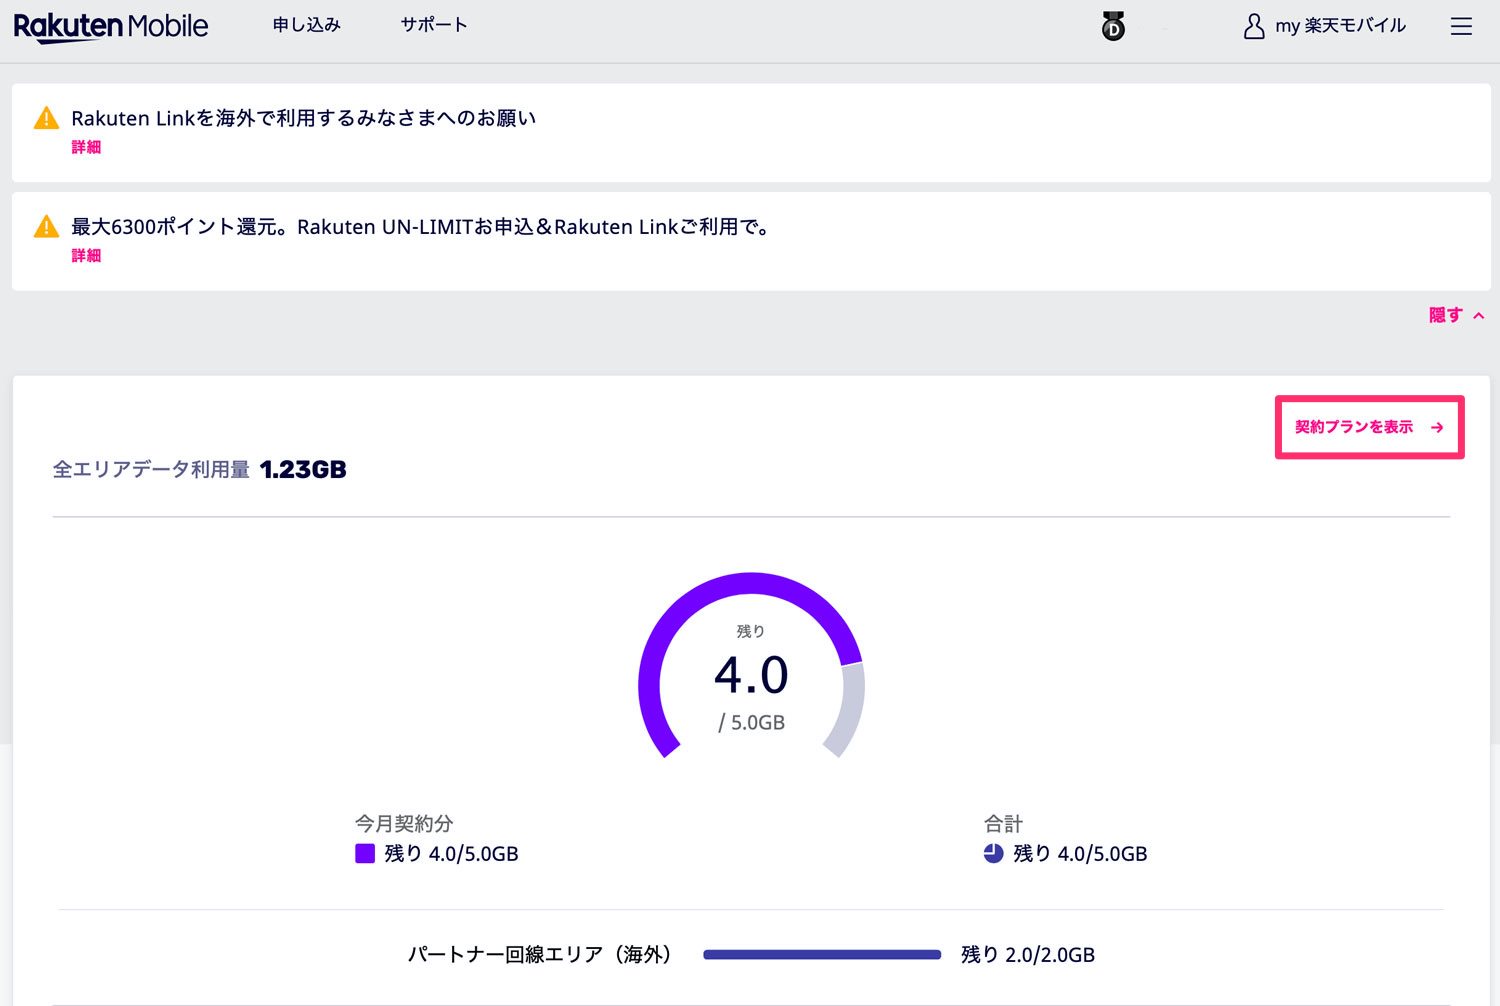Open the サポート menu
The width and height of the screenshot is (1500, 1006).
pos(434,25)
